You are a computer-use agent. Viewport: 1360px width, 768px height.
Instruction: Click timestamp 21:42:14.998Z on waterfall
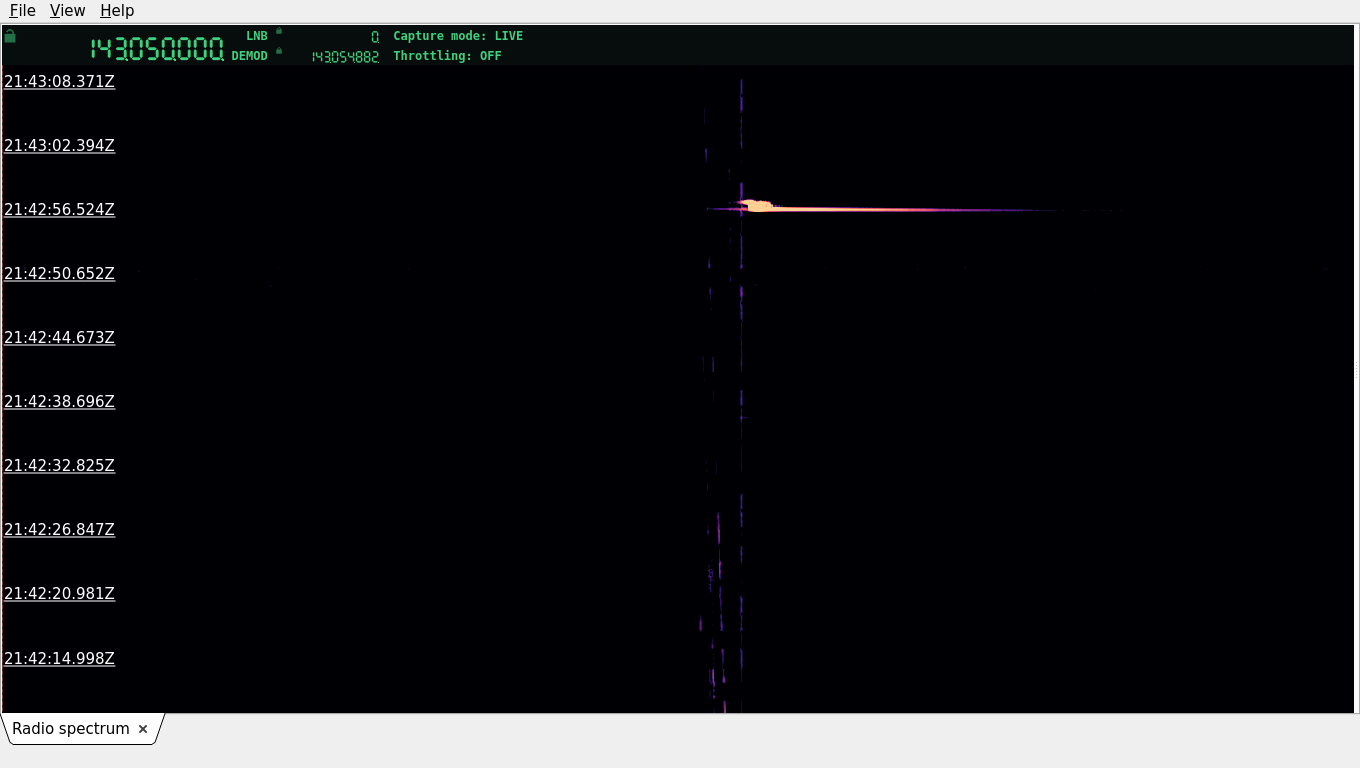point(59,658)
